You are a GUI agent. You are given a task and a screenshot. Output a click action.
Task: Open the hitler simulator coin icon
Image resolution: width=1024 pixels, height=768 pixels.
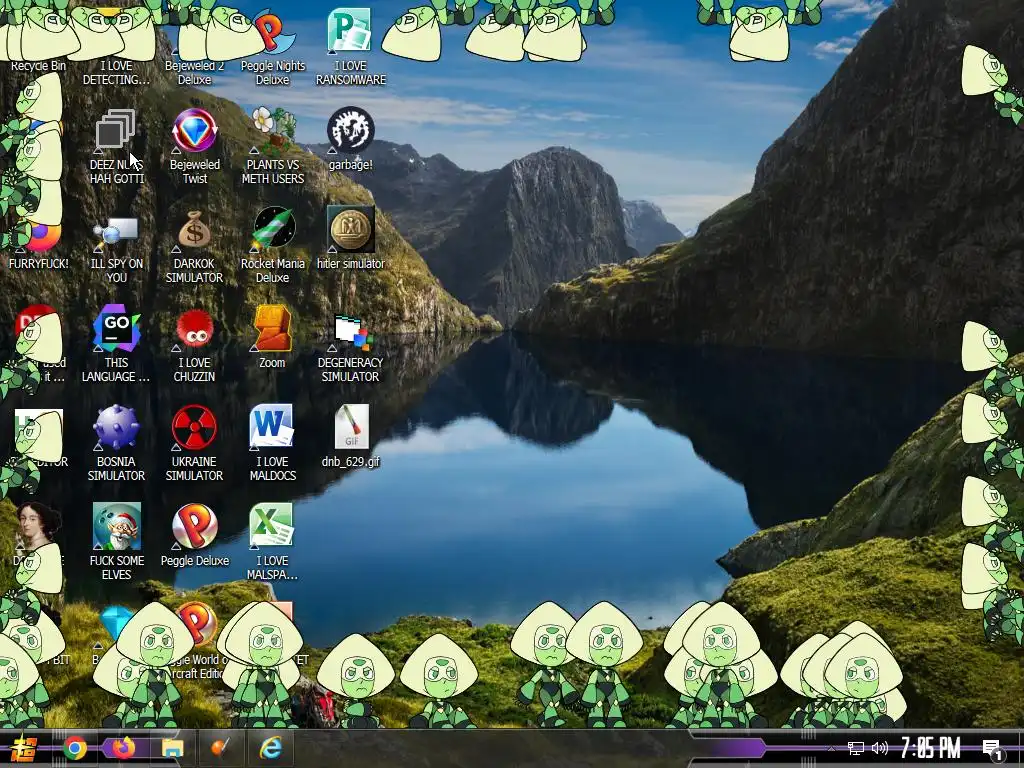coord(351,238)
